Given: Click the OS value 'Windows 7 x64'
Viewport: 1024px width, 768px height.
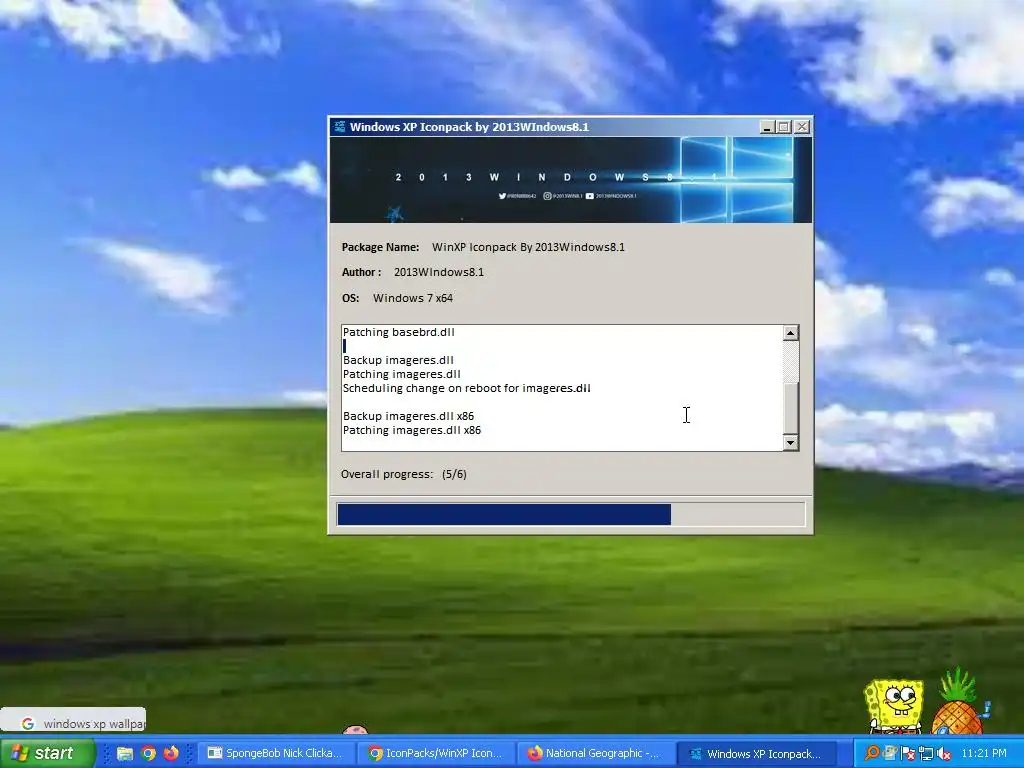Looking at the screenshot, I should point(413,298).
